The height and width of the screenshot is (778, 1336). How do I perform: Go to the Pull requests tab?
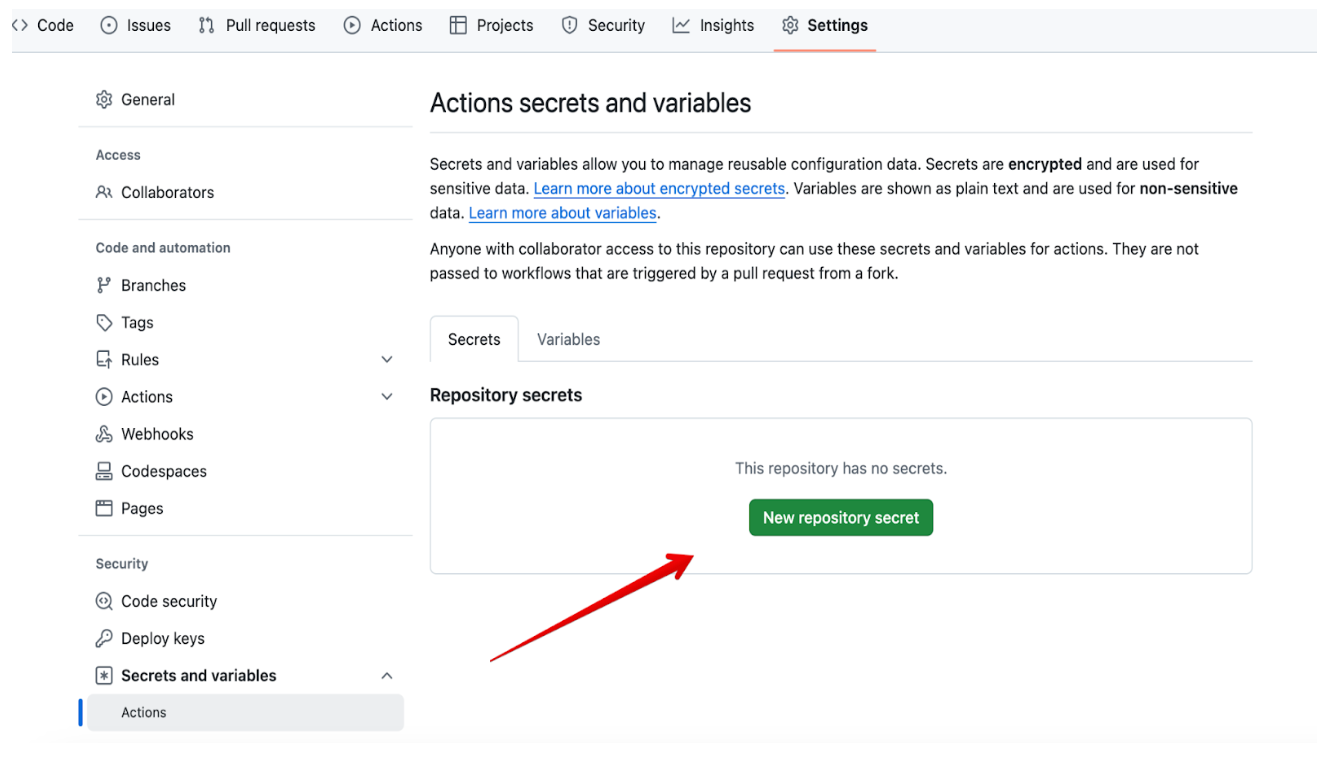pos(257,26)
